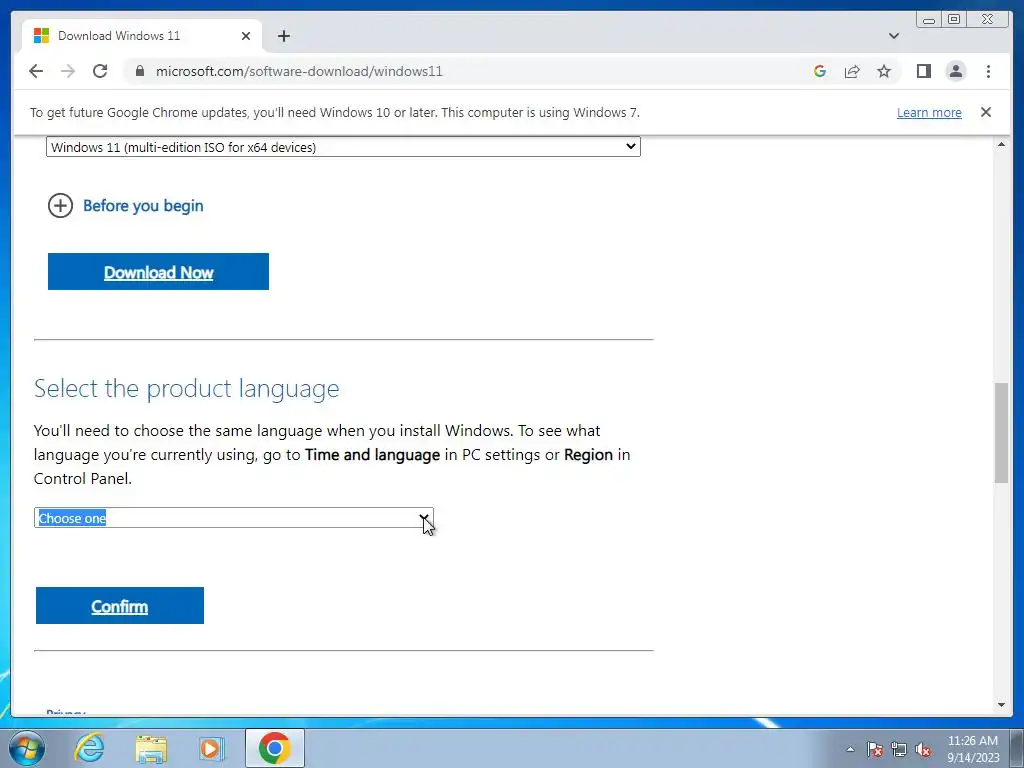Share this page via share icon
Screen dimensions: 1024x768
tap(852, 71)
